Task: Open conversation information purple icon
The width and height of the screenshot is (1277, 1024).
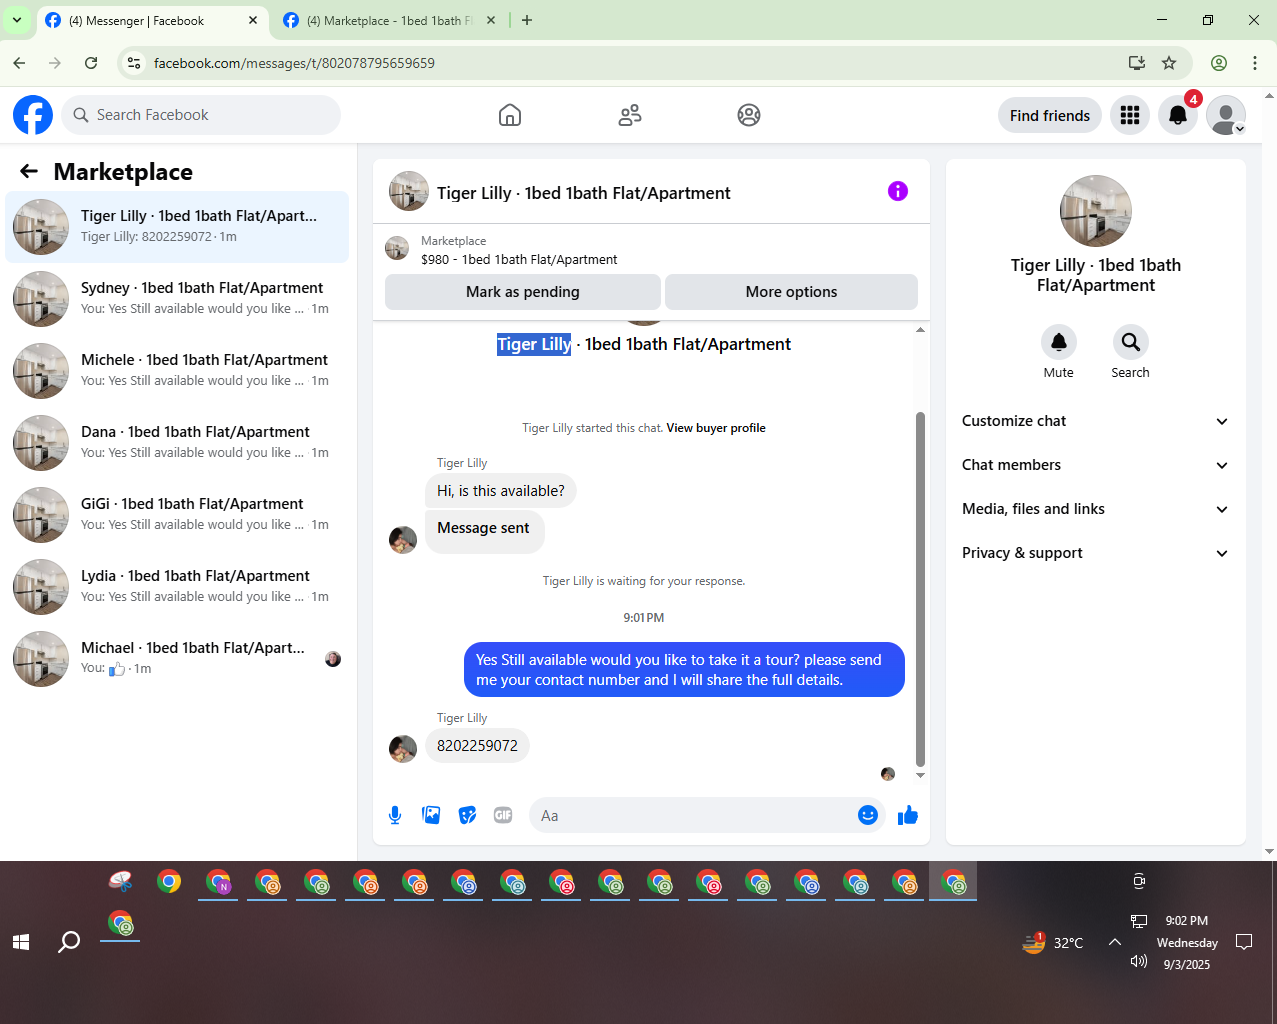Action: tap(898, 191)
